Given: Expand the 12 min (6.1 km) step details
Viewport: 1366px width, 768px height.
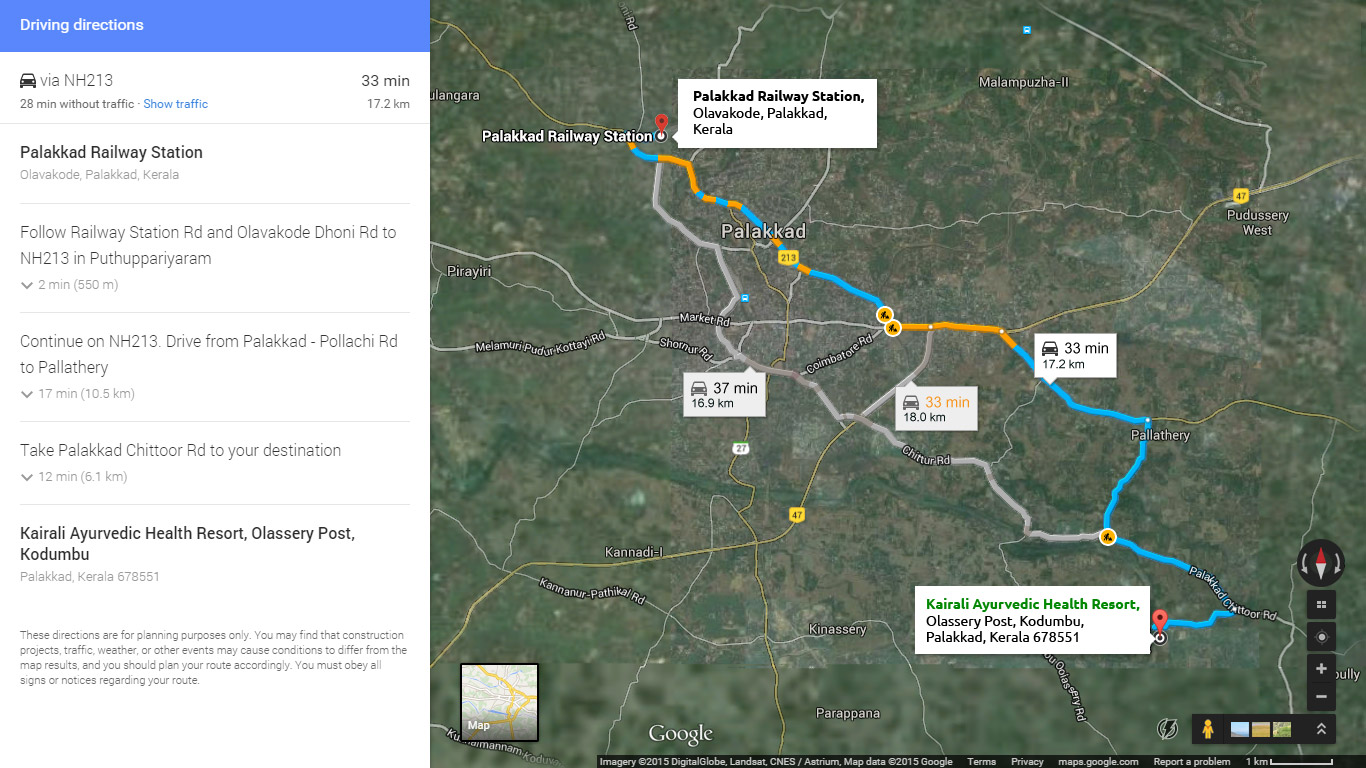Looking at the screenshot, I should pos(73,477).
